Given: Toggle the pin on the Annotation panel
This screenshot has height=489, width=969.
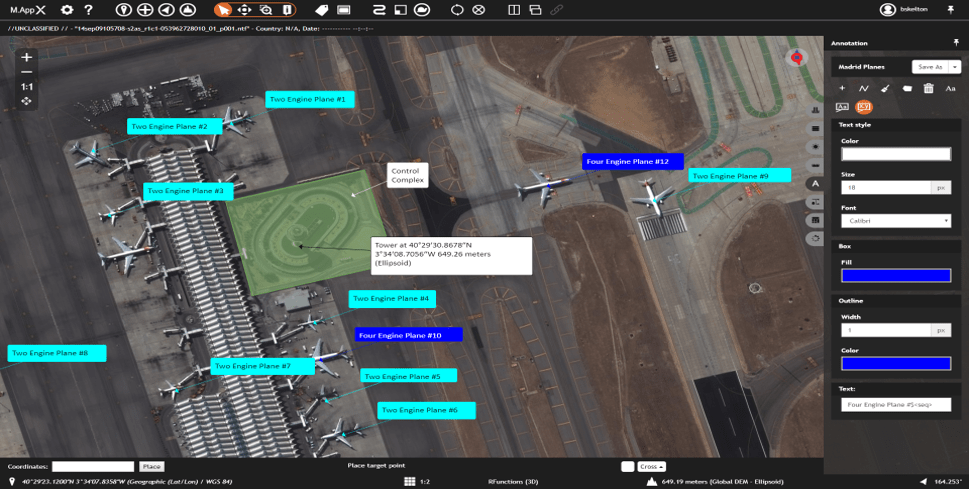Looking at the screenshot, I should point(955,43).
